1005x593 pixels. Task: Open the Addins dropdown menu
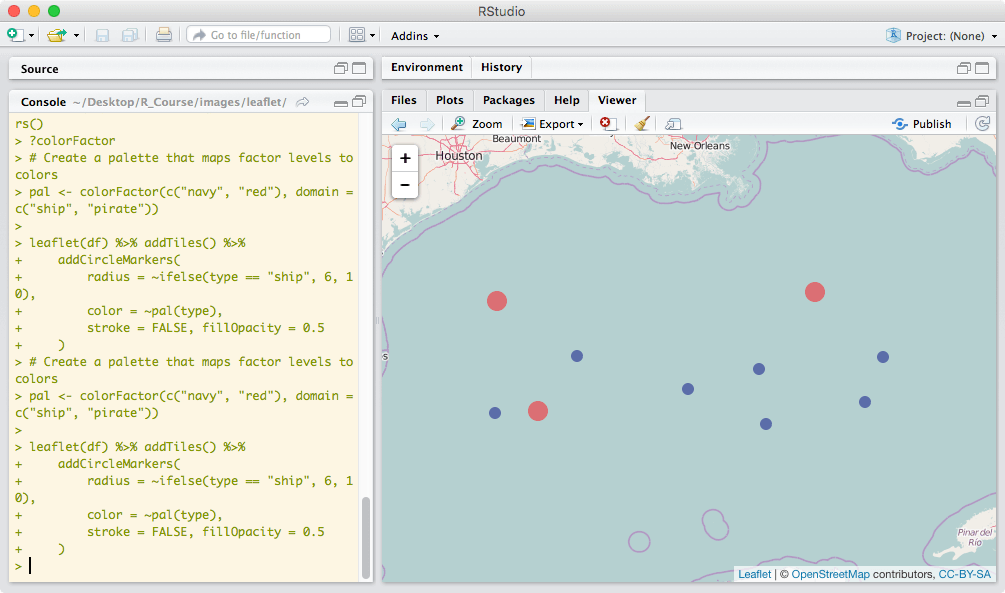point(415,36)
